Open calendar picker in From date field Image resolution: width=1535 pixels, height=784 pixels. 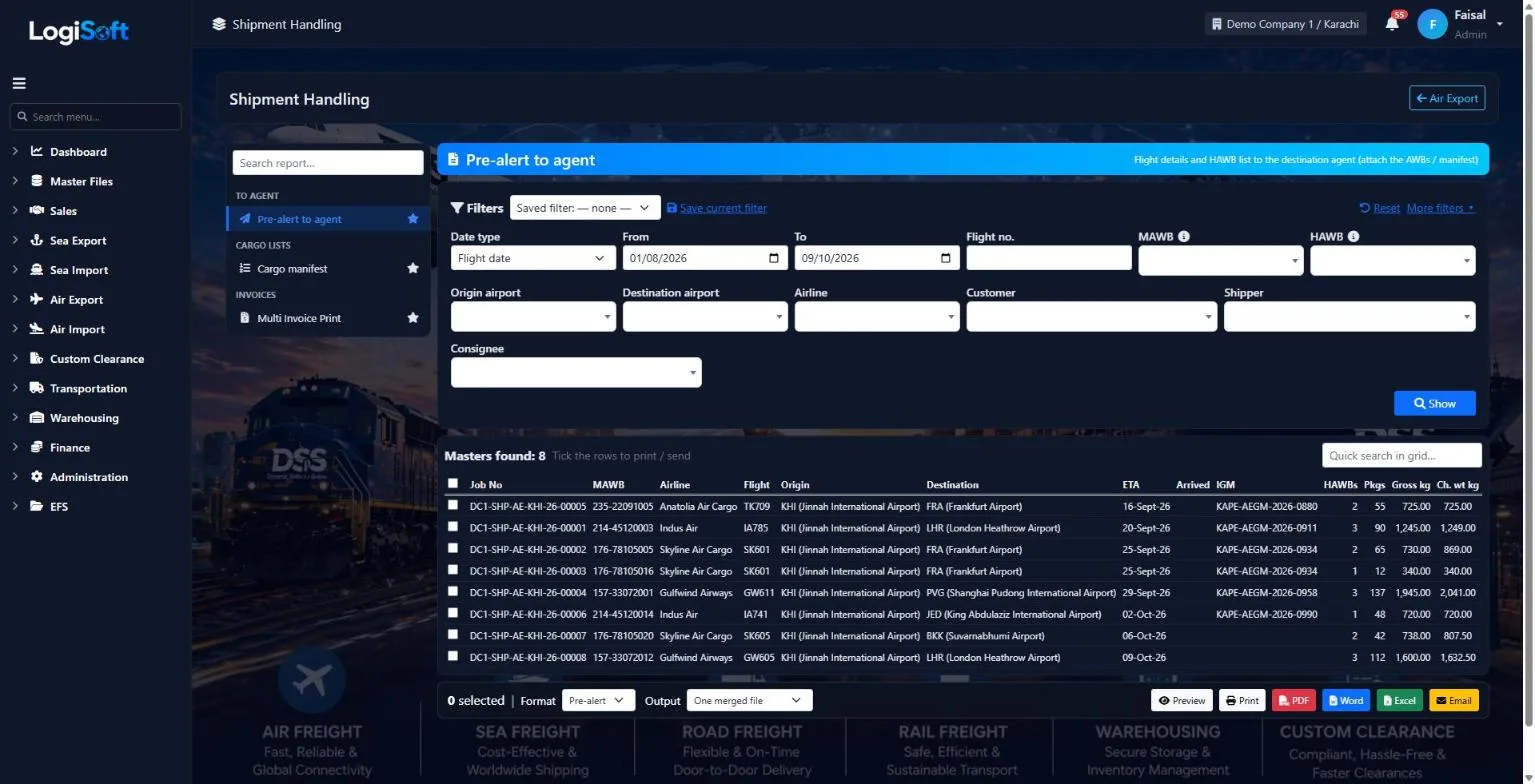(774, 258)
